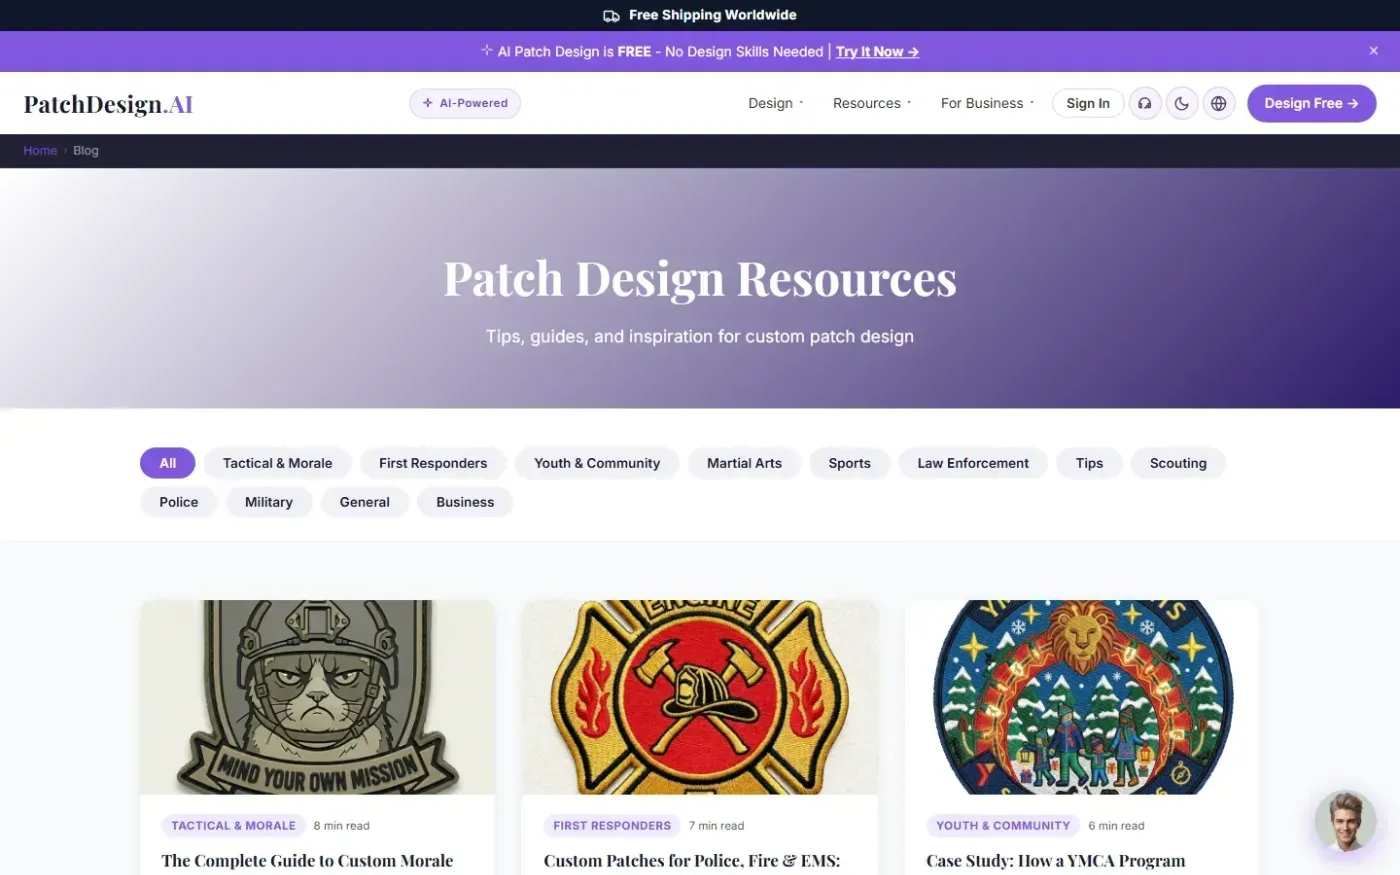Dismiss the purple promo banner
1400x875 pixels.
pos(1374,51)
